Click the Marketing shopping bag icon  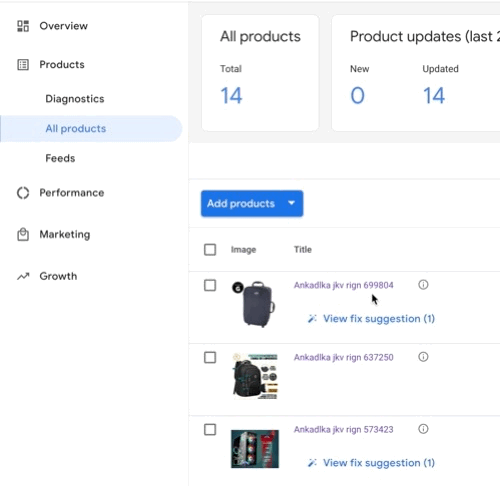(x=23, y=234)
